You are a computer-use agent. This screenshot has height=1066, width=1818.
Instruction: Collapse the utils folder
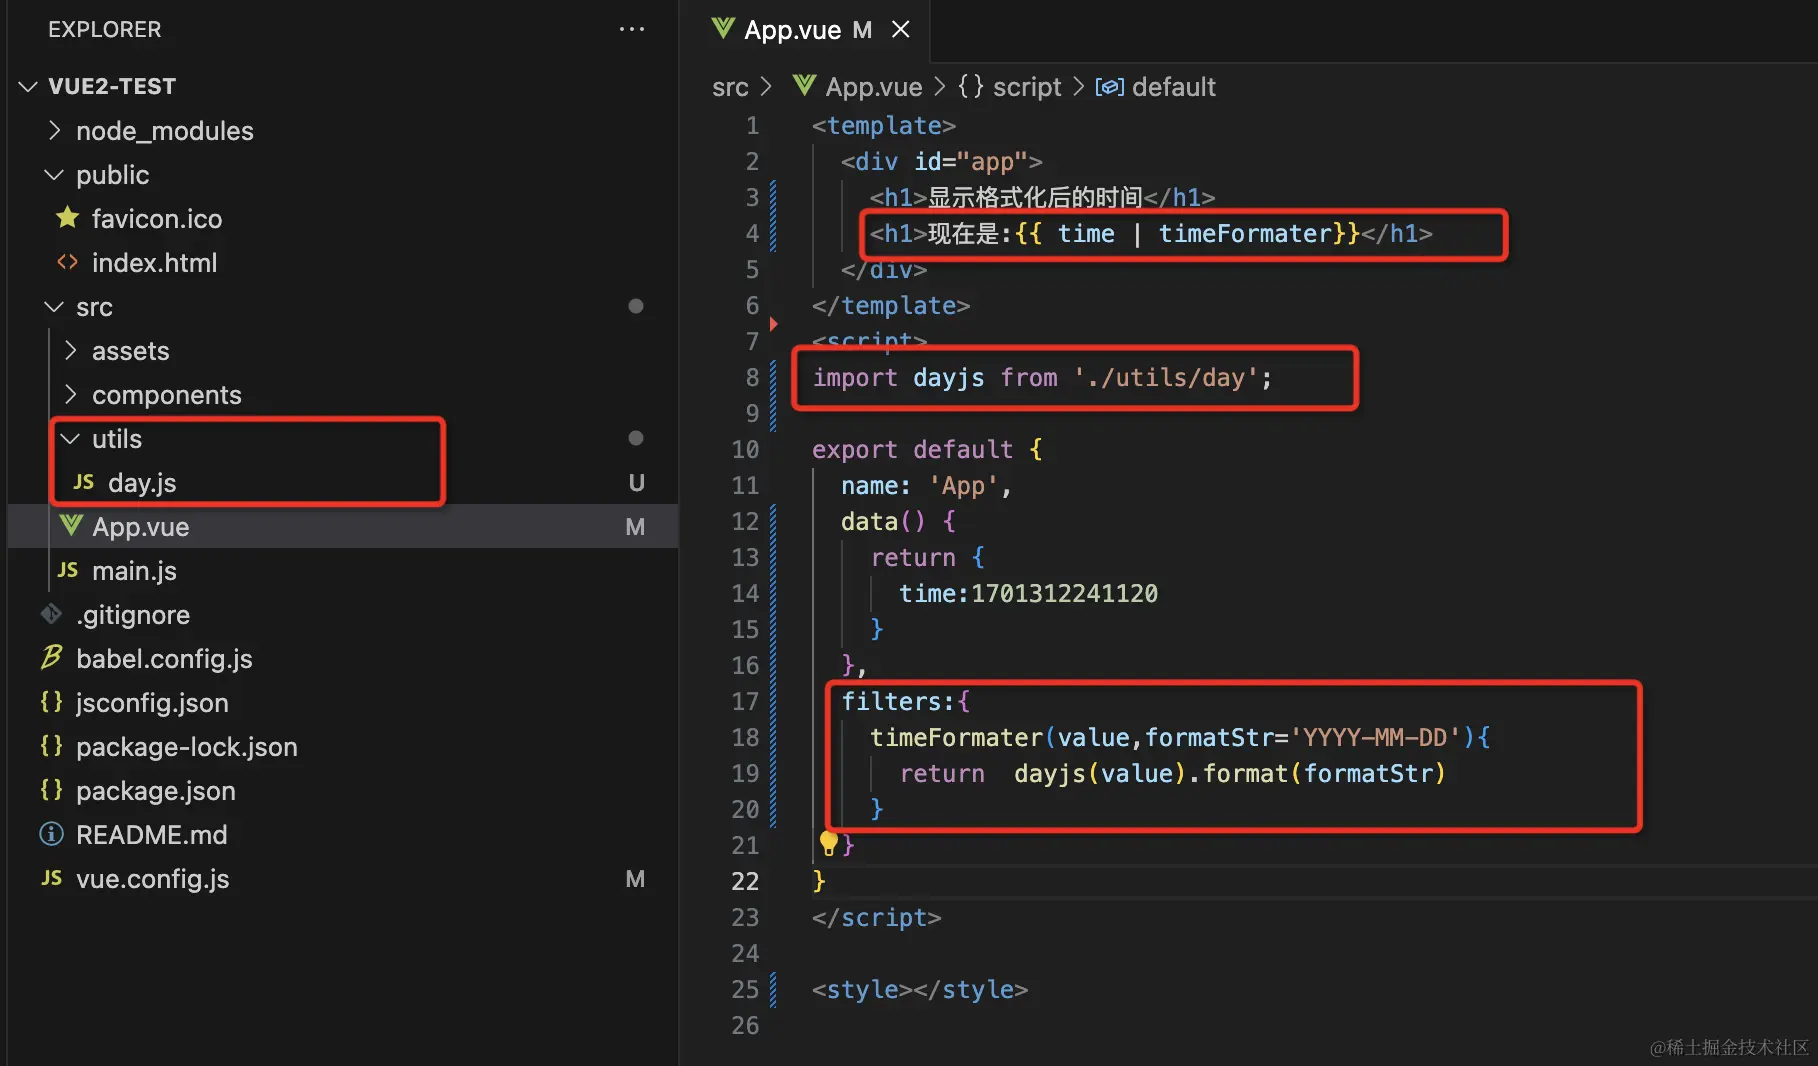70,438
